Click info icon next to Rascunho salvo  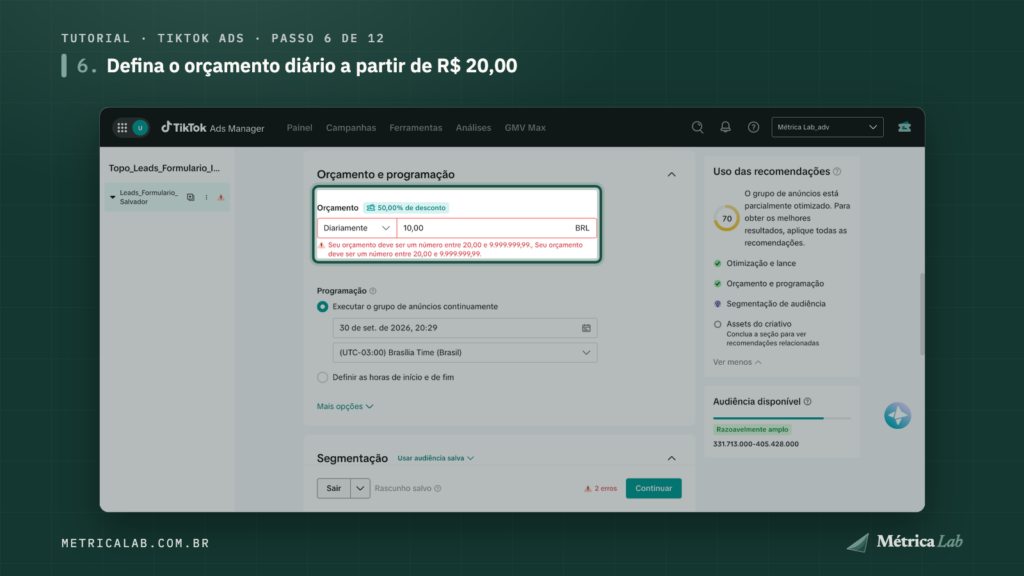pyautogui.click(x=438, y=488)
